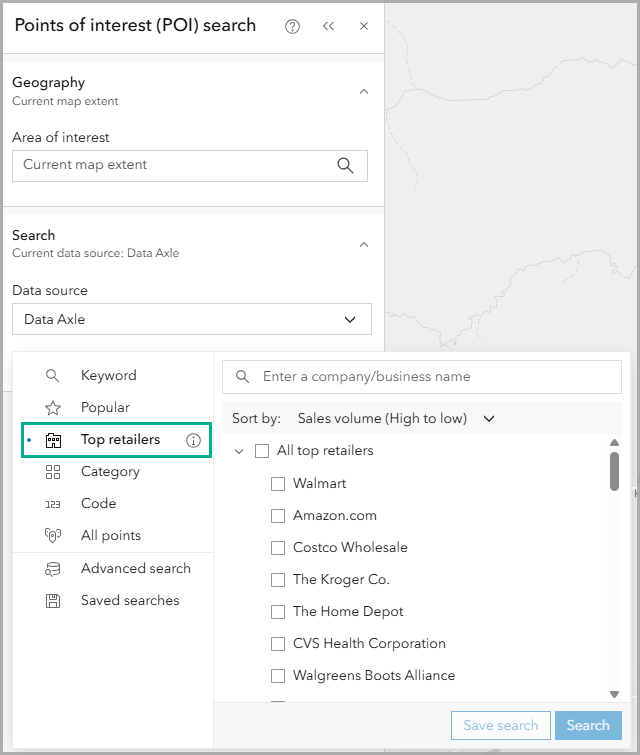Check CVS Health Corporation checkbox
This screenshot has height=755, width=640.
click(x=278, y=644)
